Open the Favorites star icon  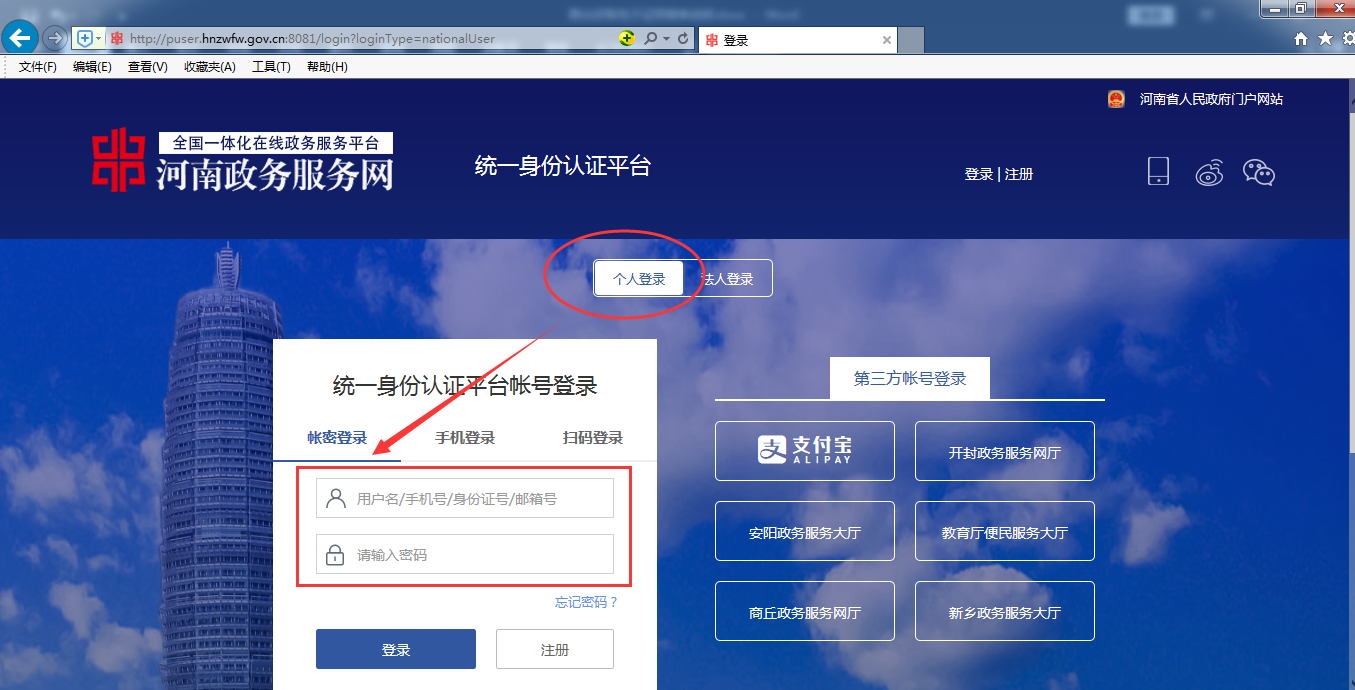pyautogui.click(x=1324, y=38)
